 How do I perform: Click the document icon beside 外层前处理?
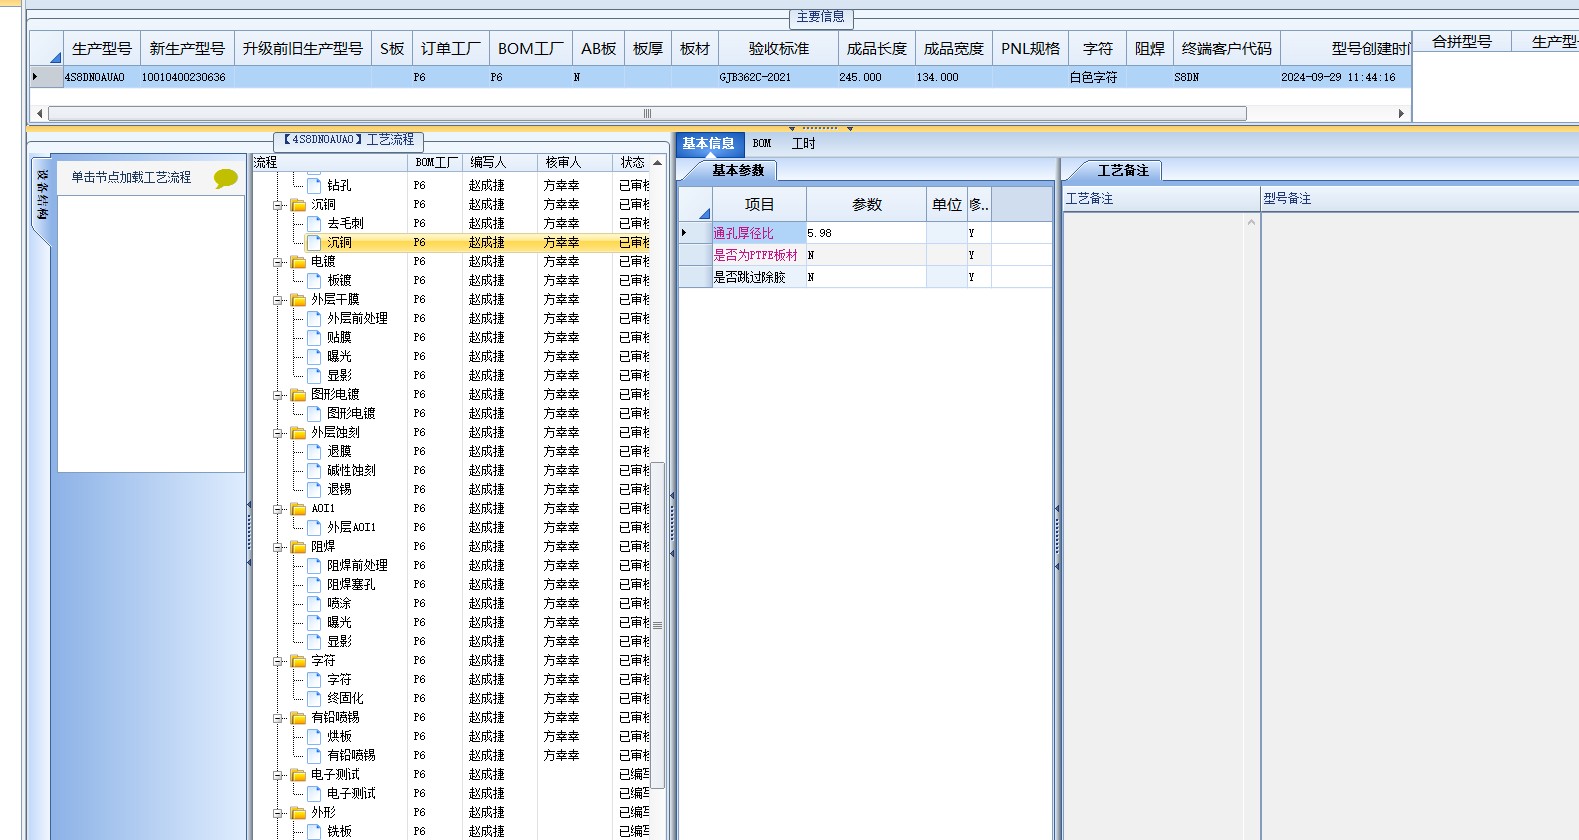[x=314, y=318]
